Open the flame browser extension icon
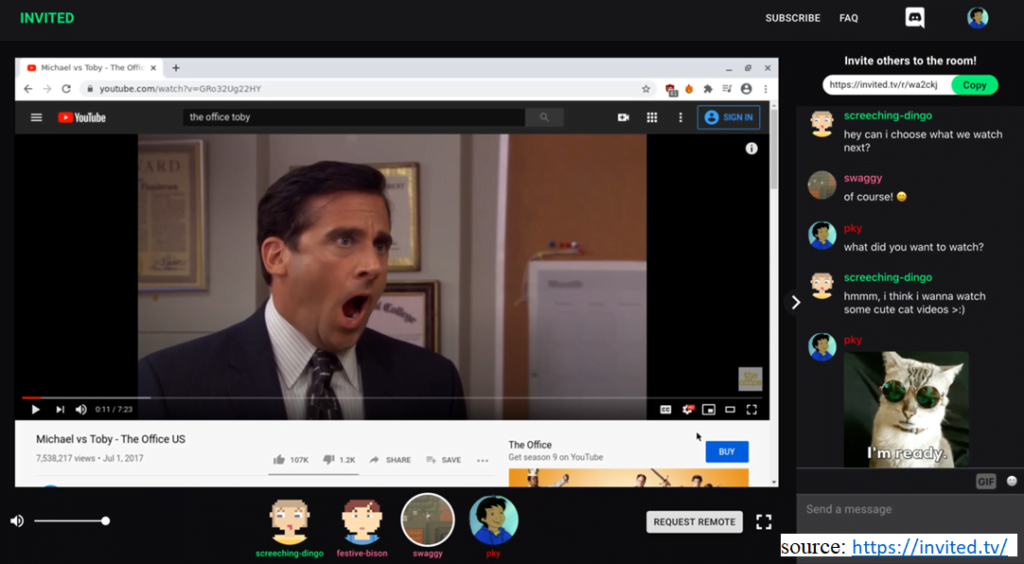The width and height of the screenshot is (1024, 564). pyautogui.click(x=689, y=89)
